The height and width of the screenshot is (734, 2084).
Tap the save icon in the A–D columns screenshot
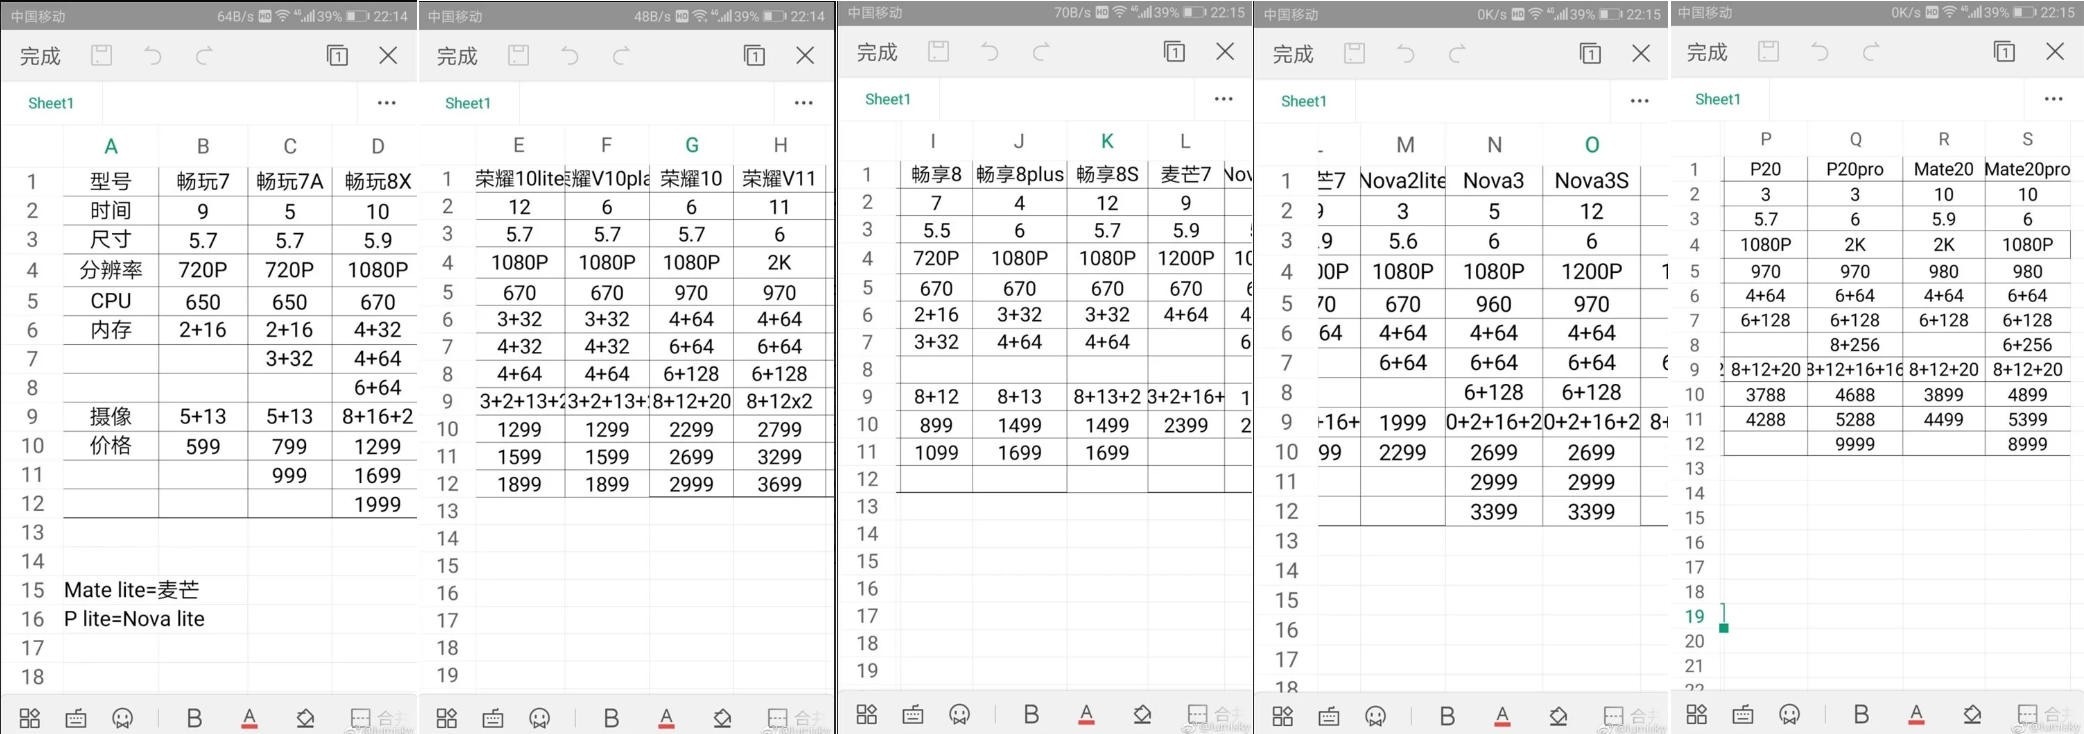pos(102,55)
